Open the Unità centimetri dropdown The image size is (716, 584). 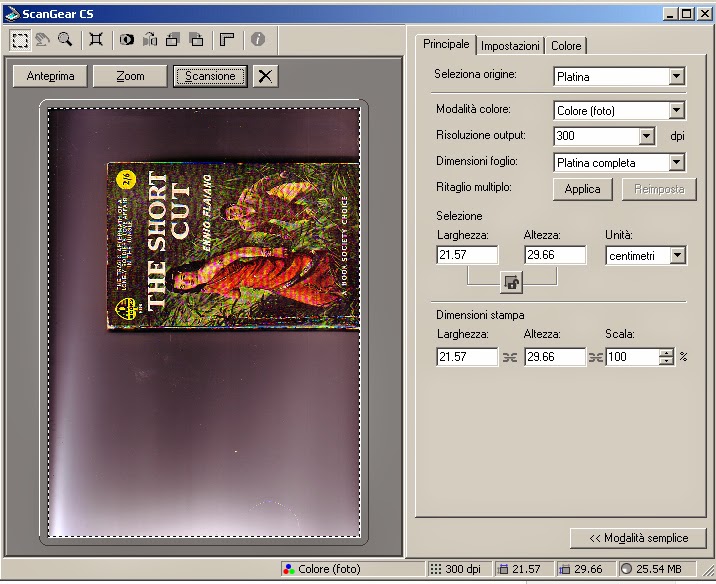tap(678, 255)
